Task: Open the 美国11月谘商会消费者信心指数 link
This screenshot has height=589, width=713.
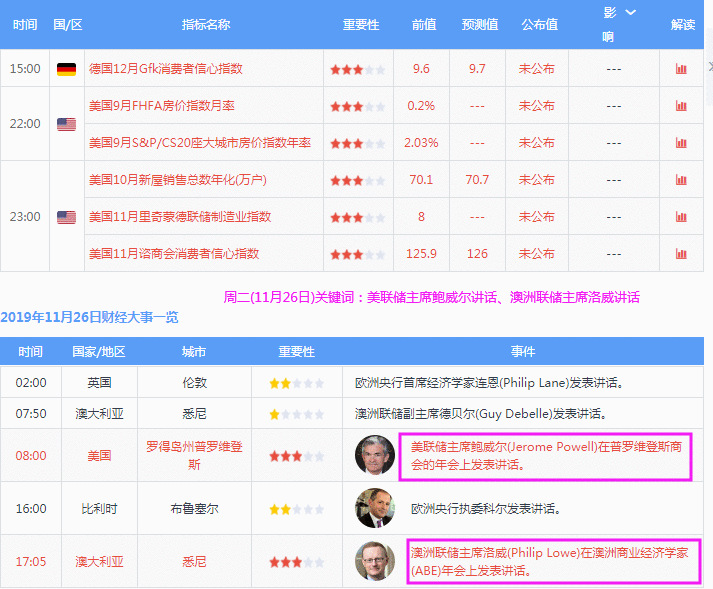Action: click(x=174, y=253)
